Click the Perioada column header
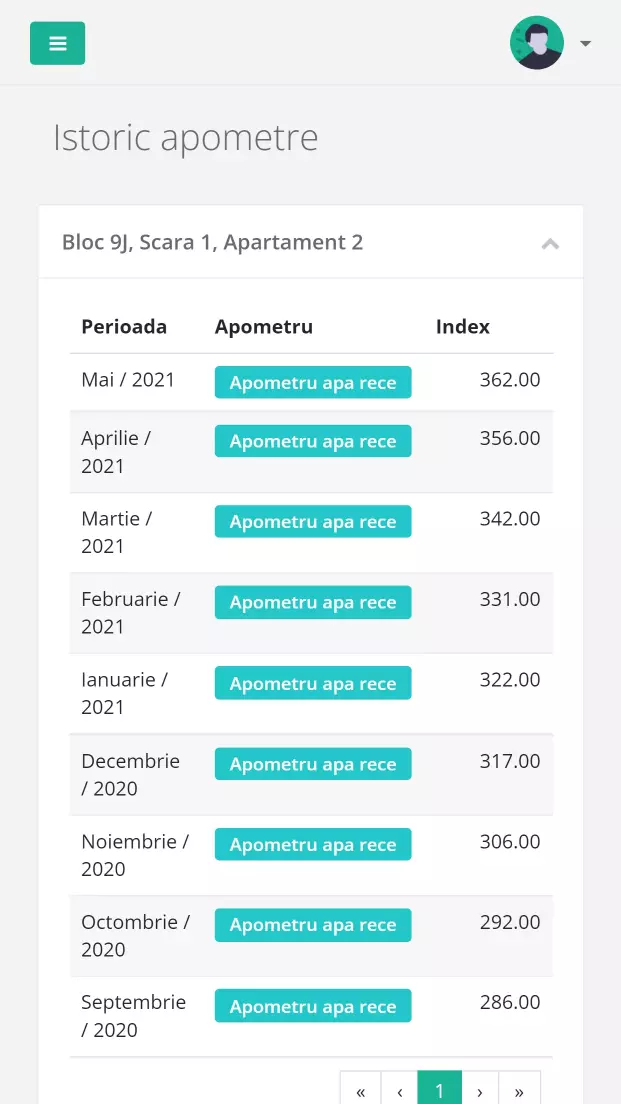This screenshot has width=621, height=1104. (x=124, y=327)
